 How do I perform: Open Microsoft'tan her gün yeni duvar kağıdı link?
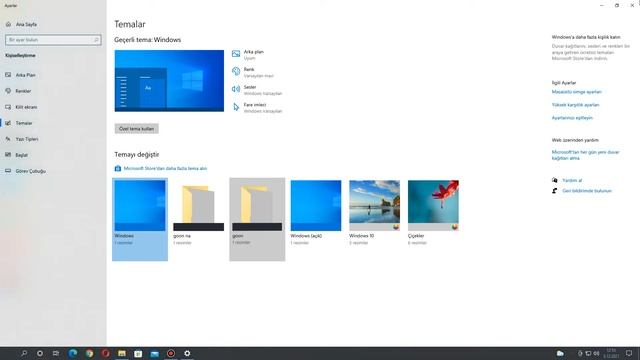[585, 155]
